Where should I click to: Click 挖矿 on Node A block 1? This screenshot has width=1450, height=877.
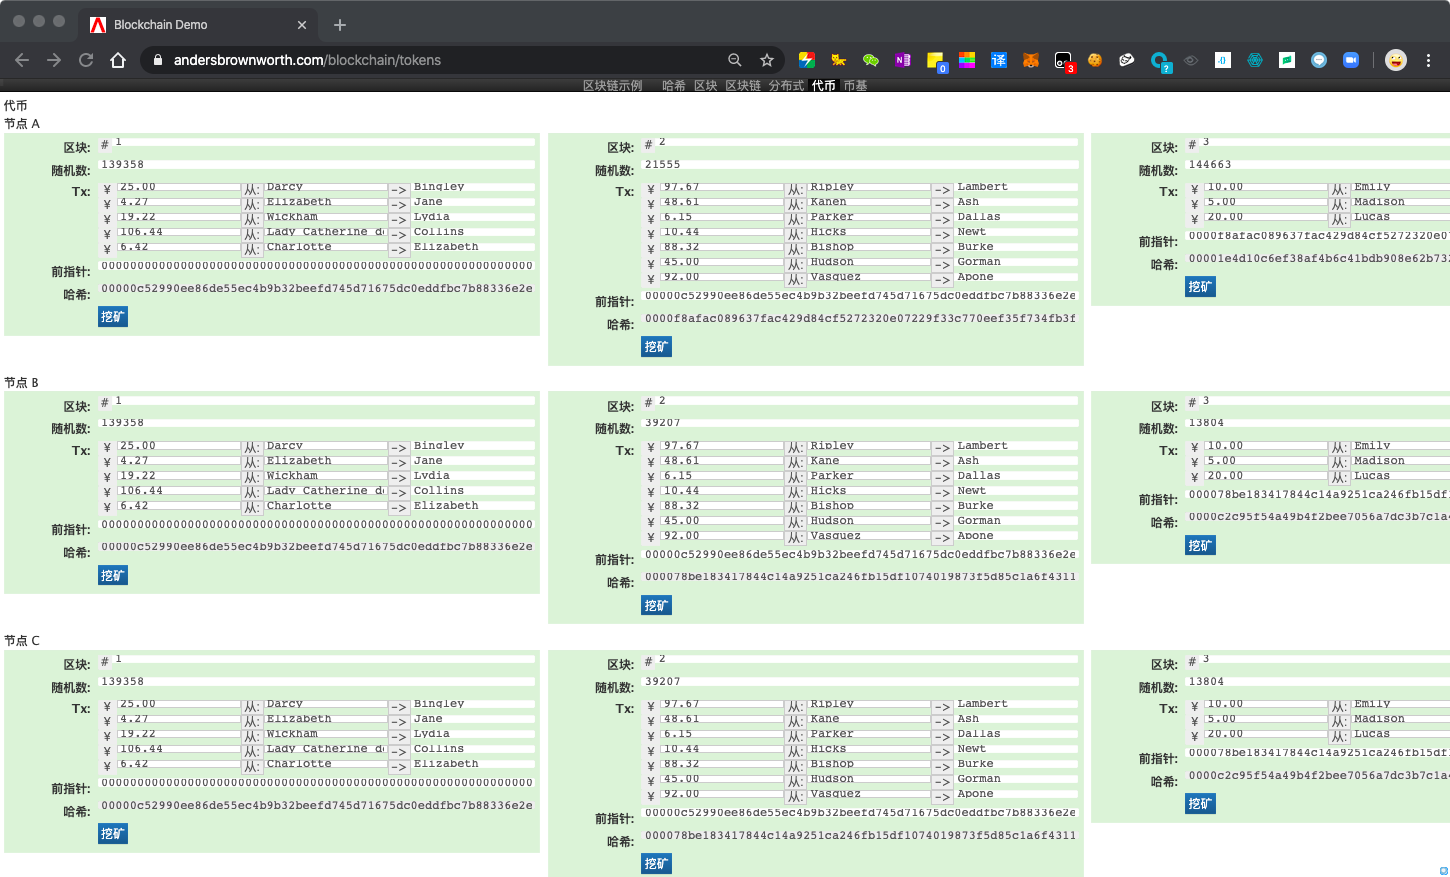(113, 317)
